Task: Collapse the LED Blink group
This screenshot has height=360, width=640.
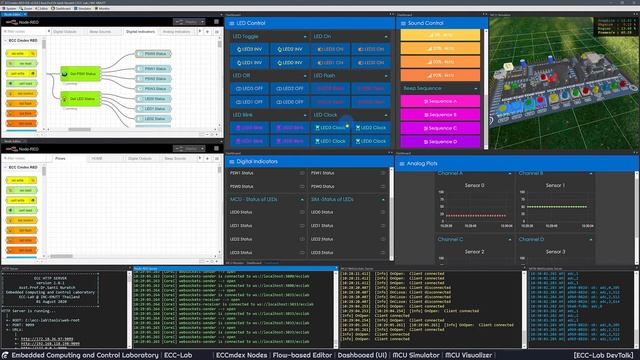Action: coord(305,115)
